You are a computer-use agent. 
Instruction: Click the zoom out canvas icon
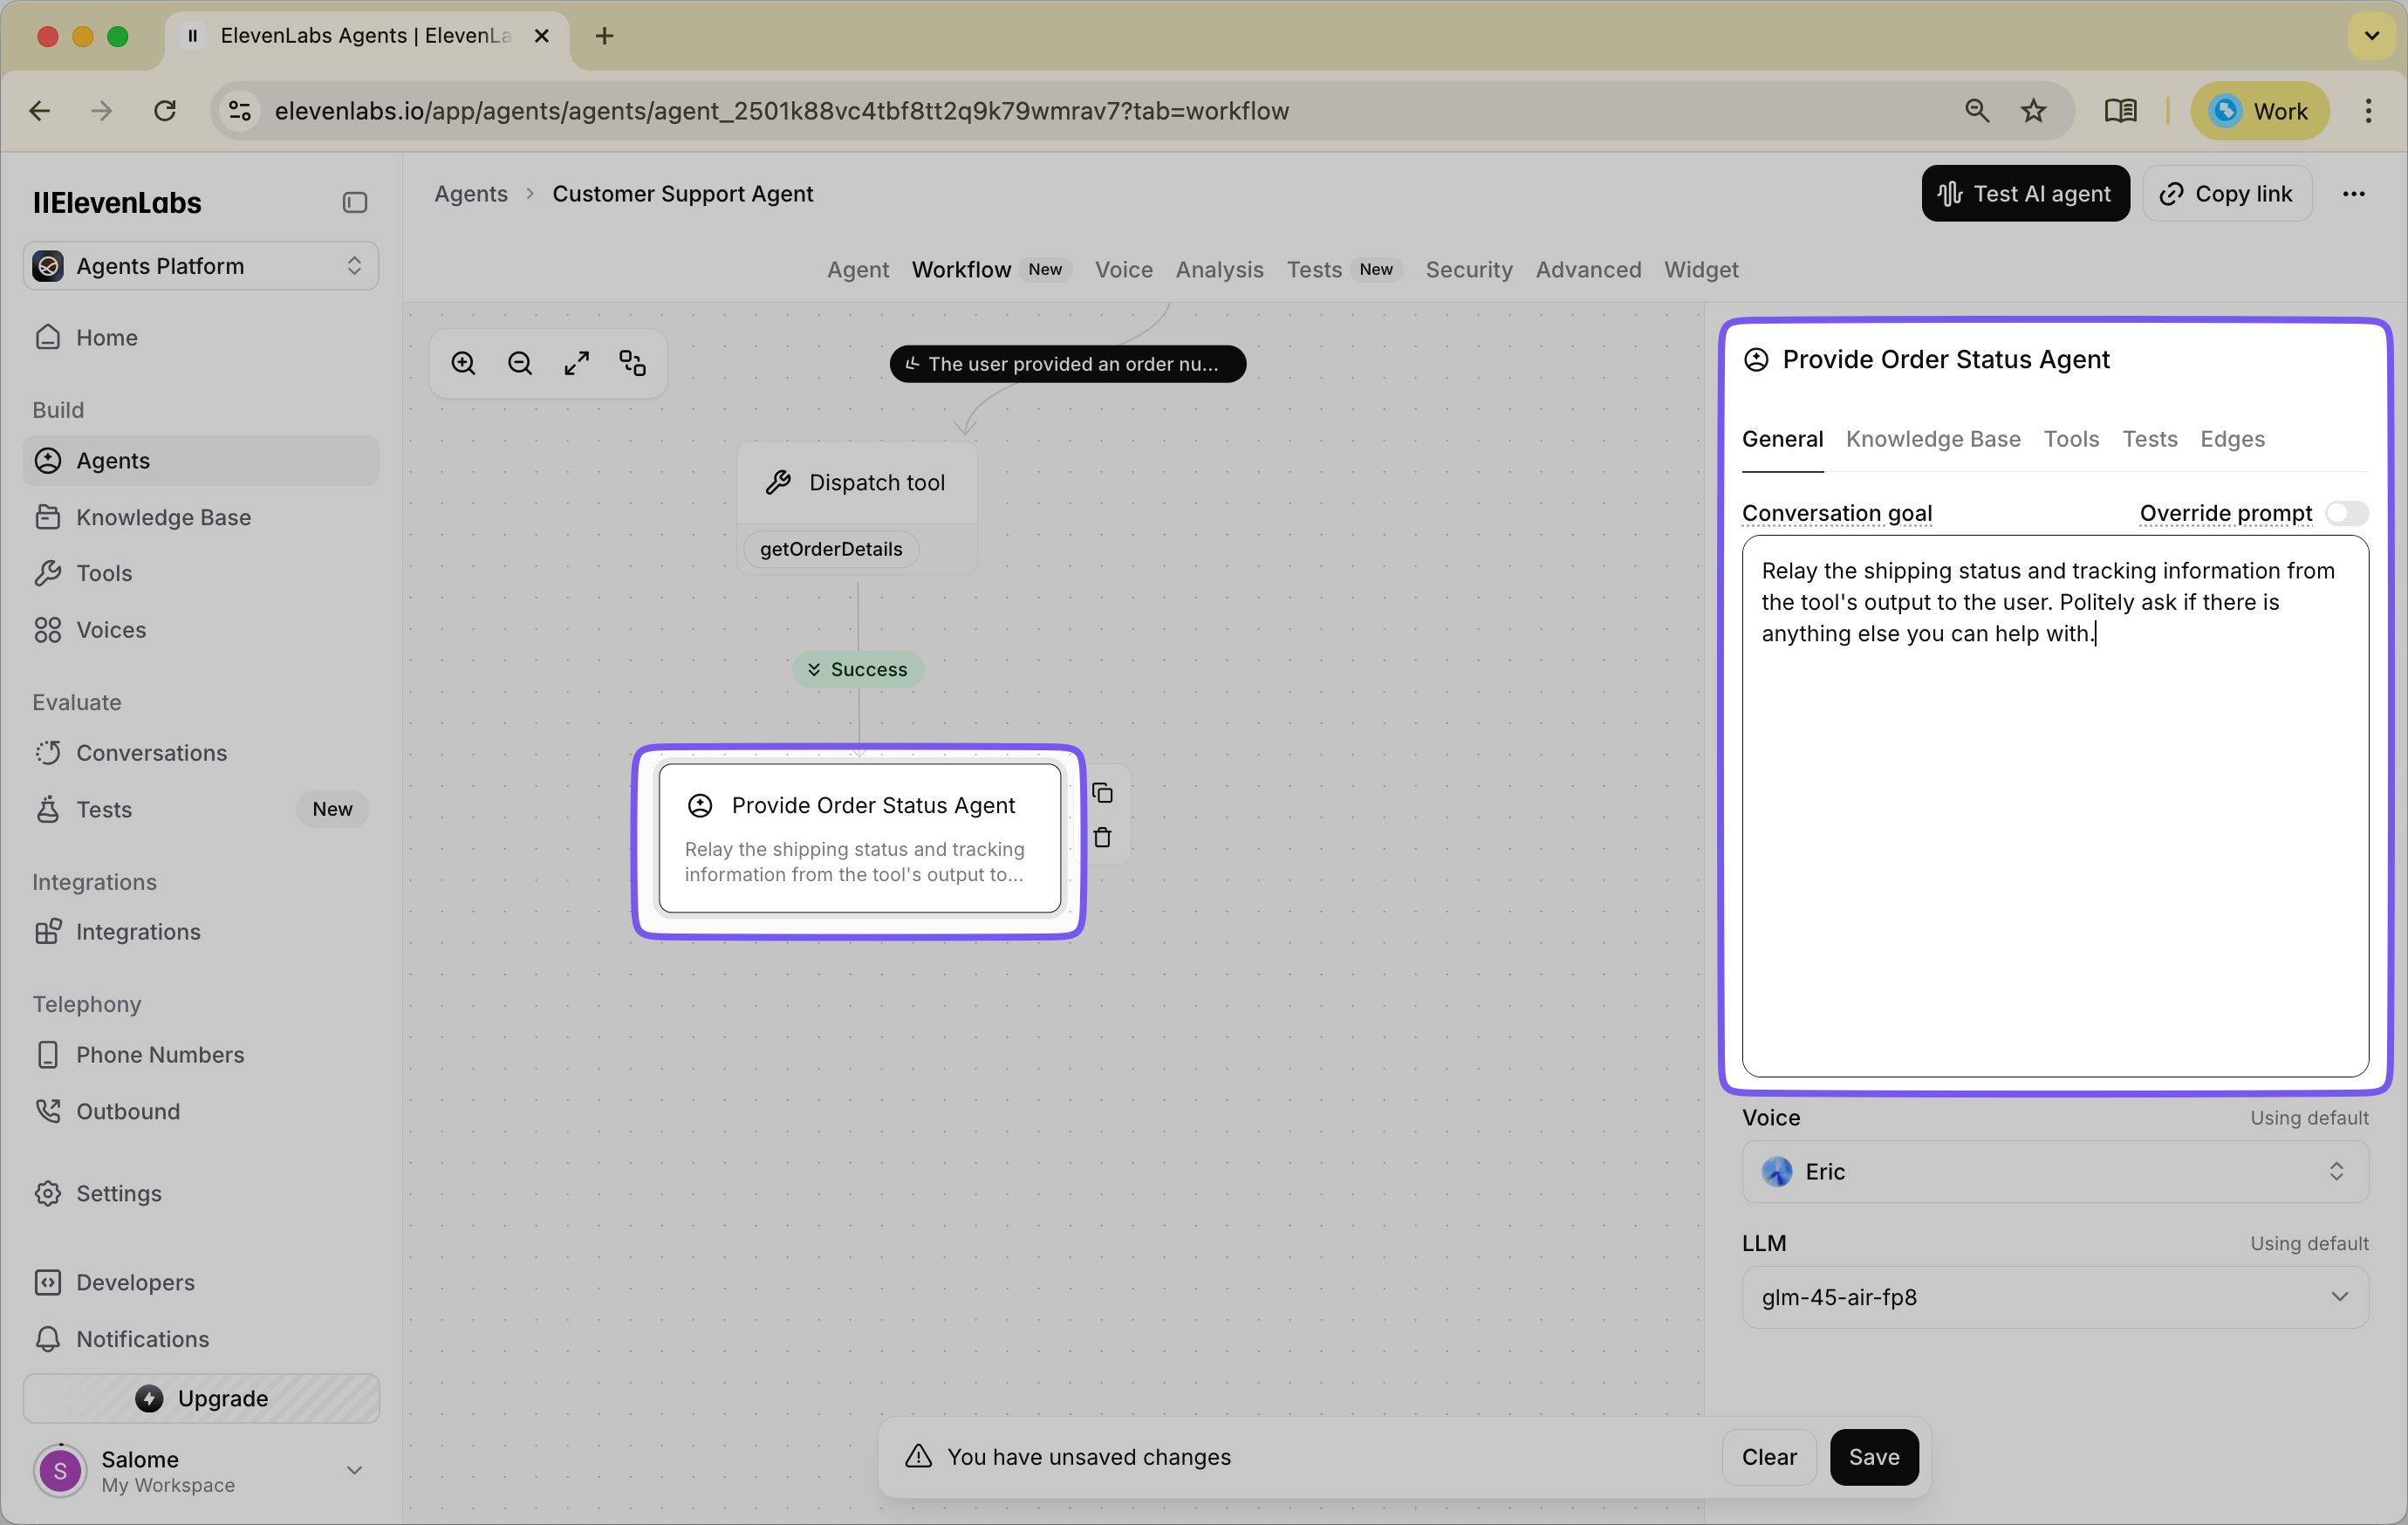click(519, 362)
